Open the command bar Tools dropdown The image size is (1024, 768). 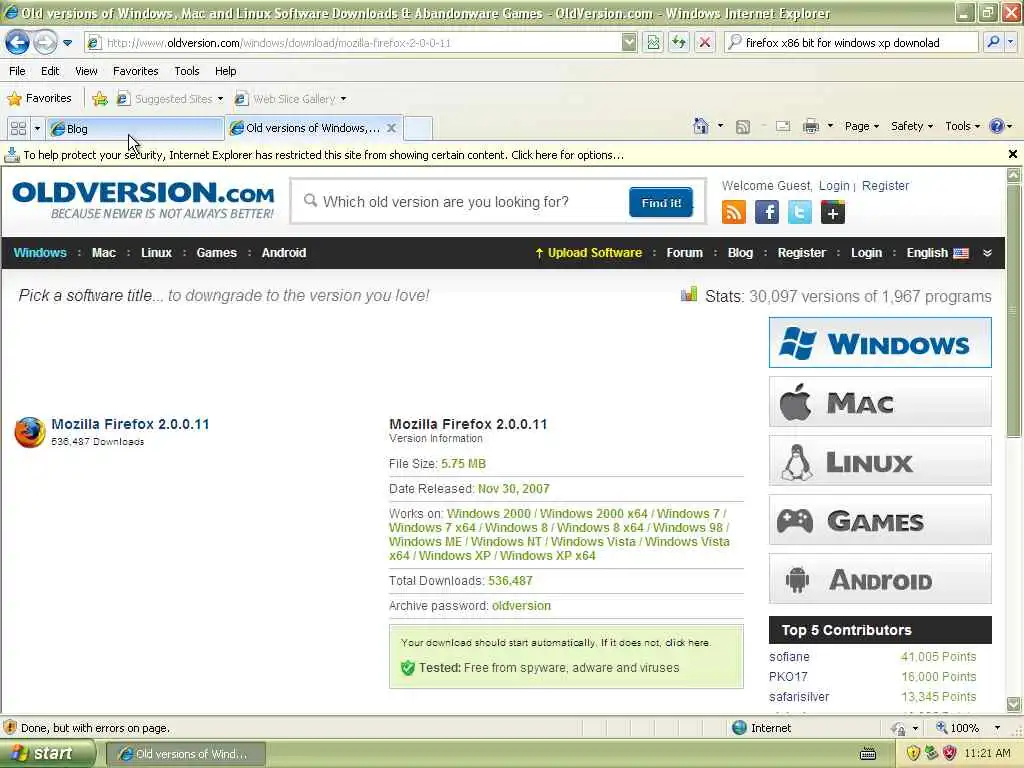(963, 127)
